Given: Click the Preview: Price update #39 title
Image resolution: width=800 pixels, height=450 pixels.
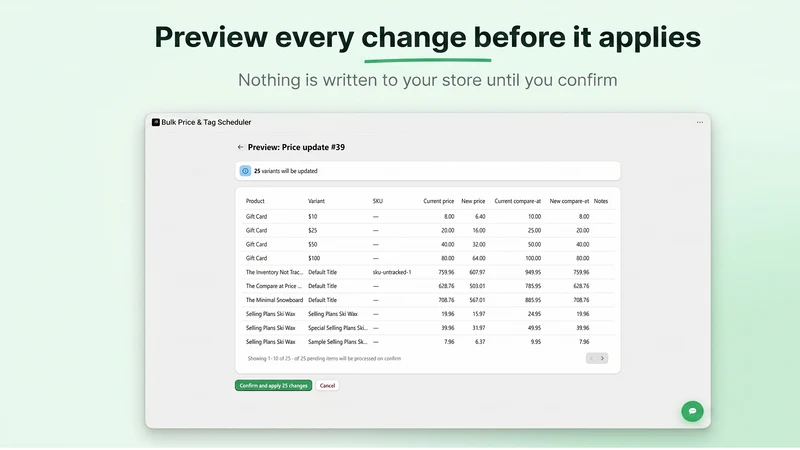Looking at the screenshot, I should click(x=296, y=147).
